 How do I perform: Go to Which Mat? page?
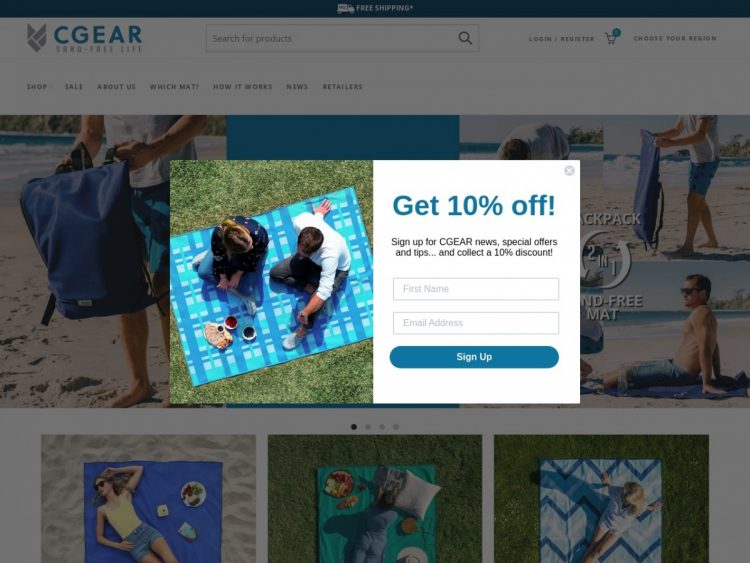coord(174,87)
